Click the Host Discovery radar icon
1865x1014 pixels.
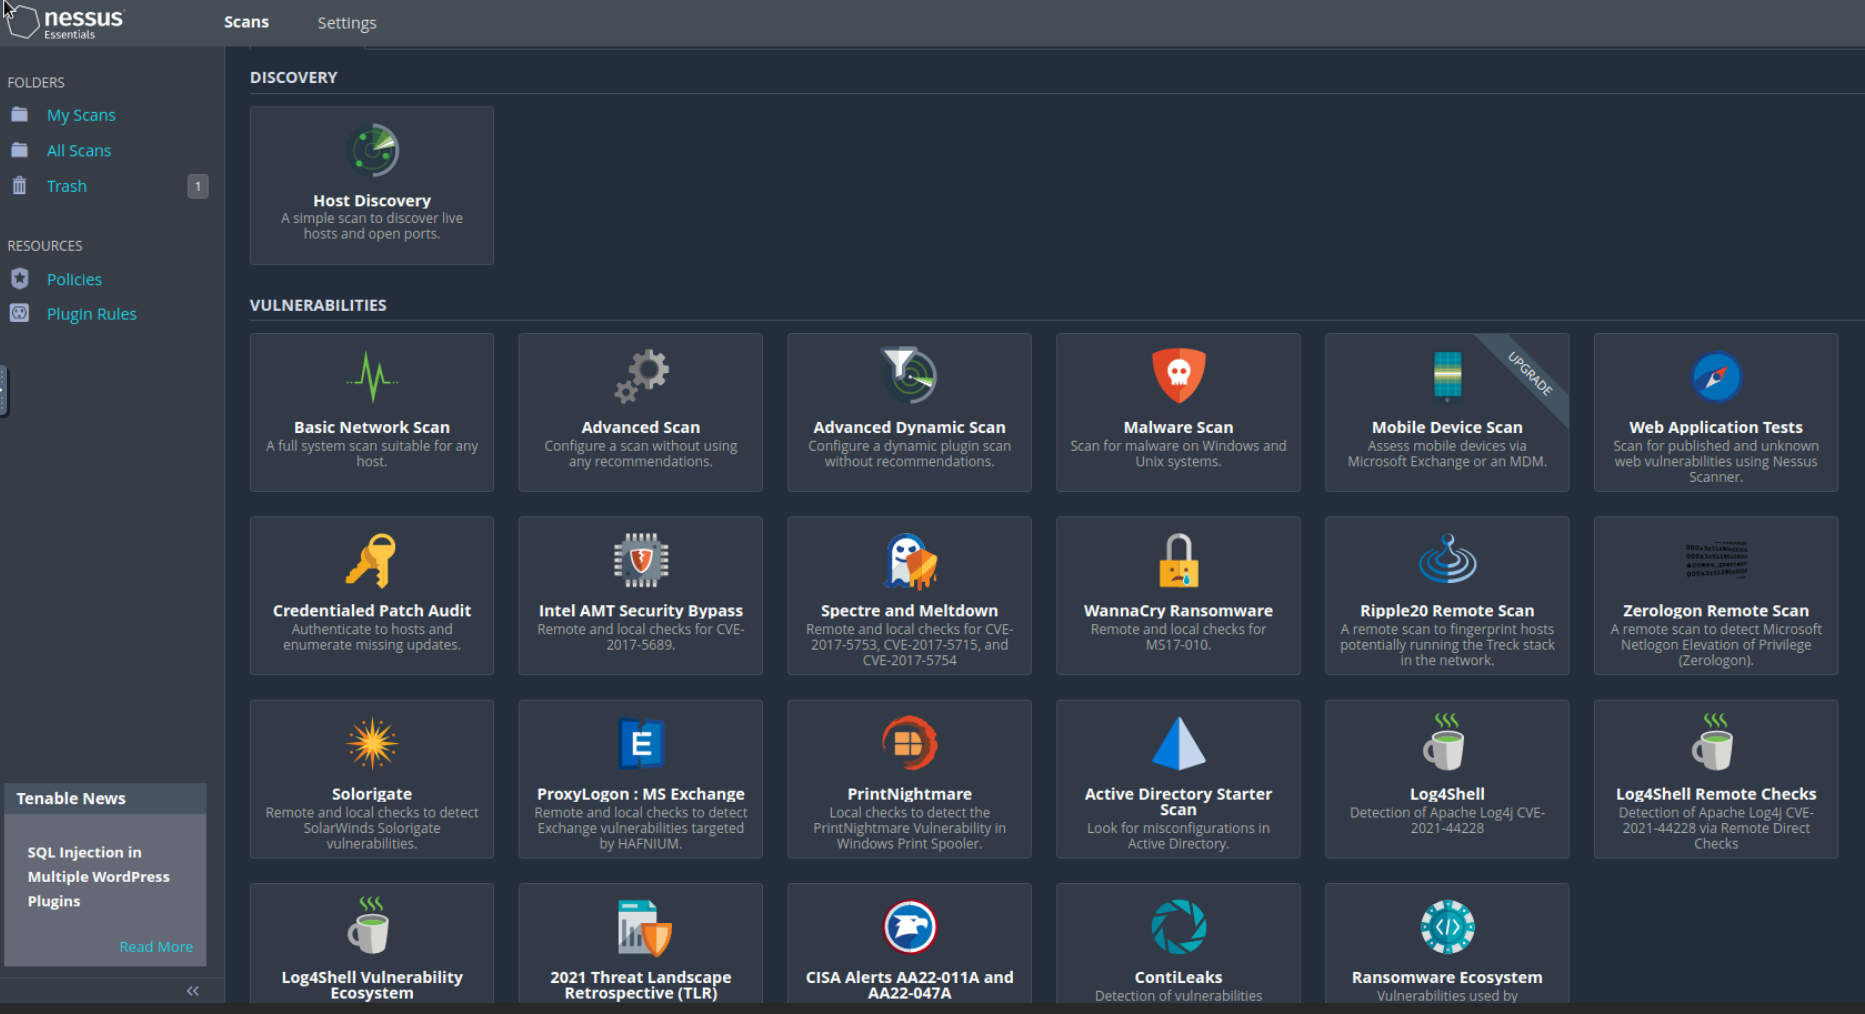[x=372, y=151]
